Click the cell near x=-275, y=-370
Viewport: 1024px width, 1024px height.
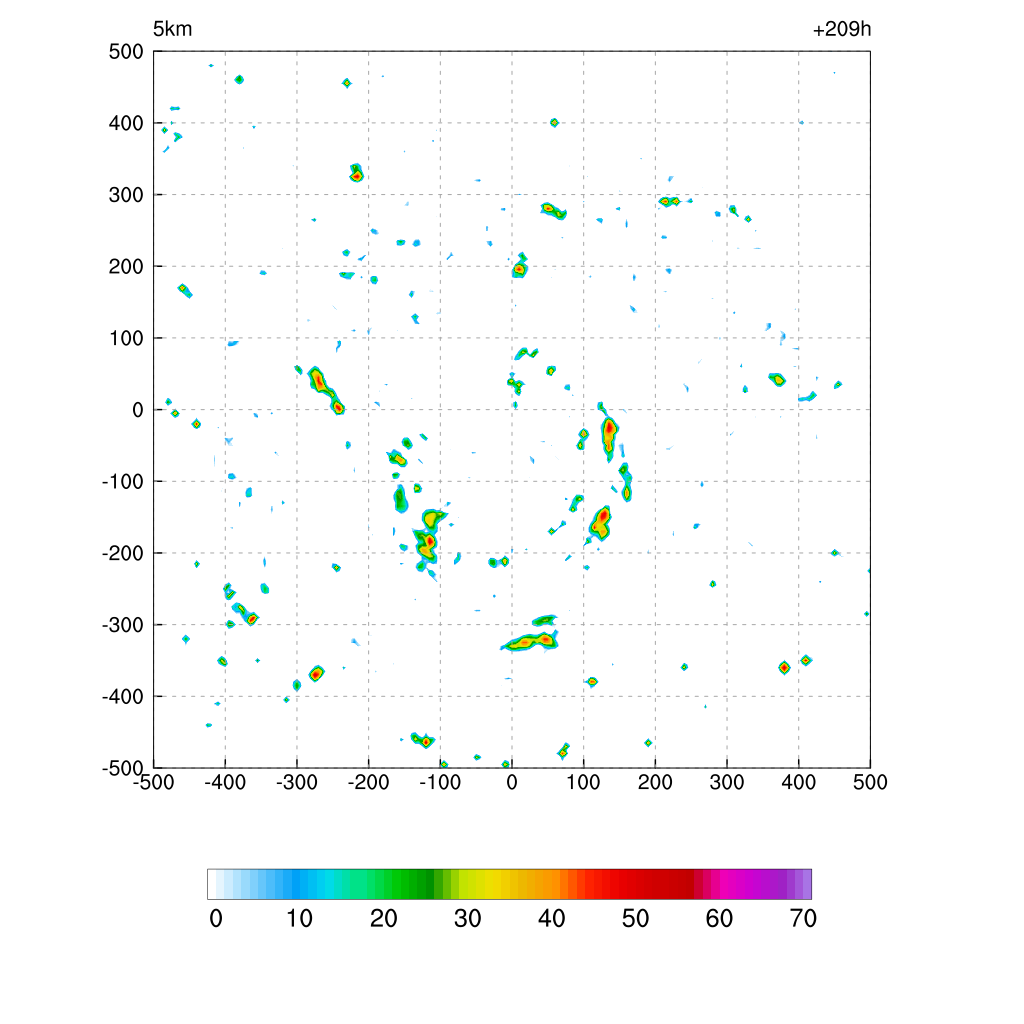[x=317, y=673]
